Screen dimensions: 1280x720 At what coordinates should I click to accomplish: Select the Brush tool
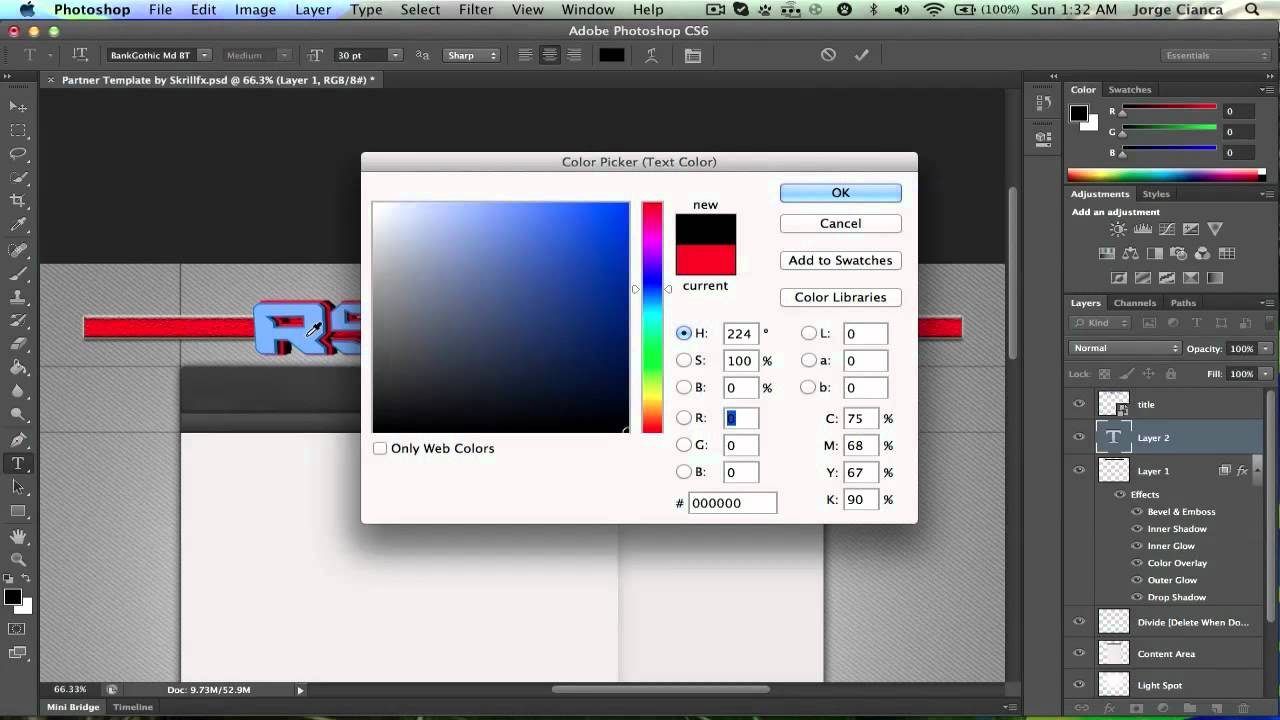(18, 273)
